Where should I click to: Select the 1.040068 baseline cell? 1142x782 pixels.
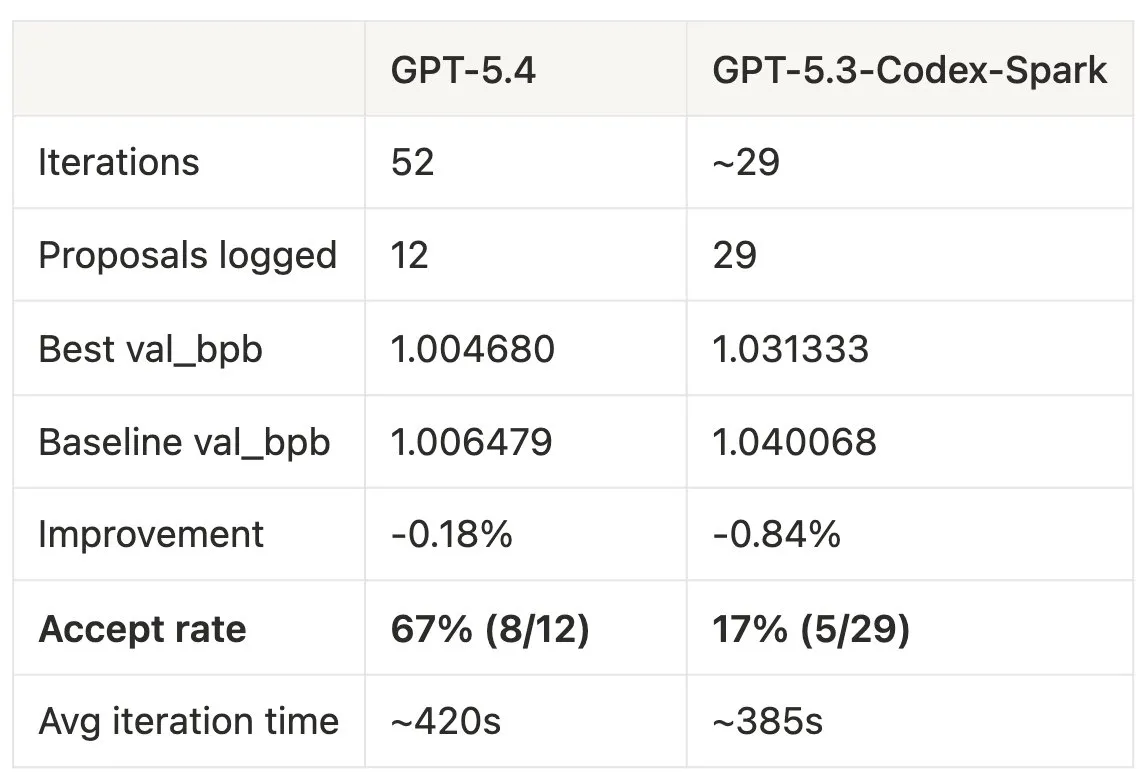click(794, 442)
